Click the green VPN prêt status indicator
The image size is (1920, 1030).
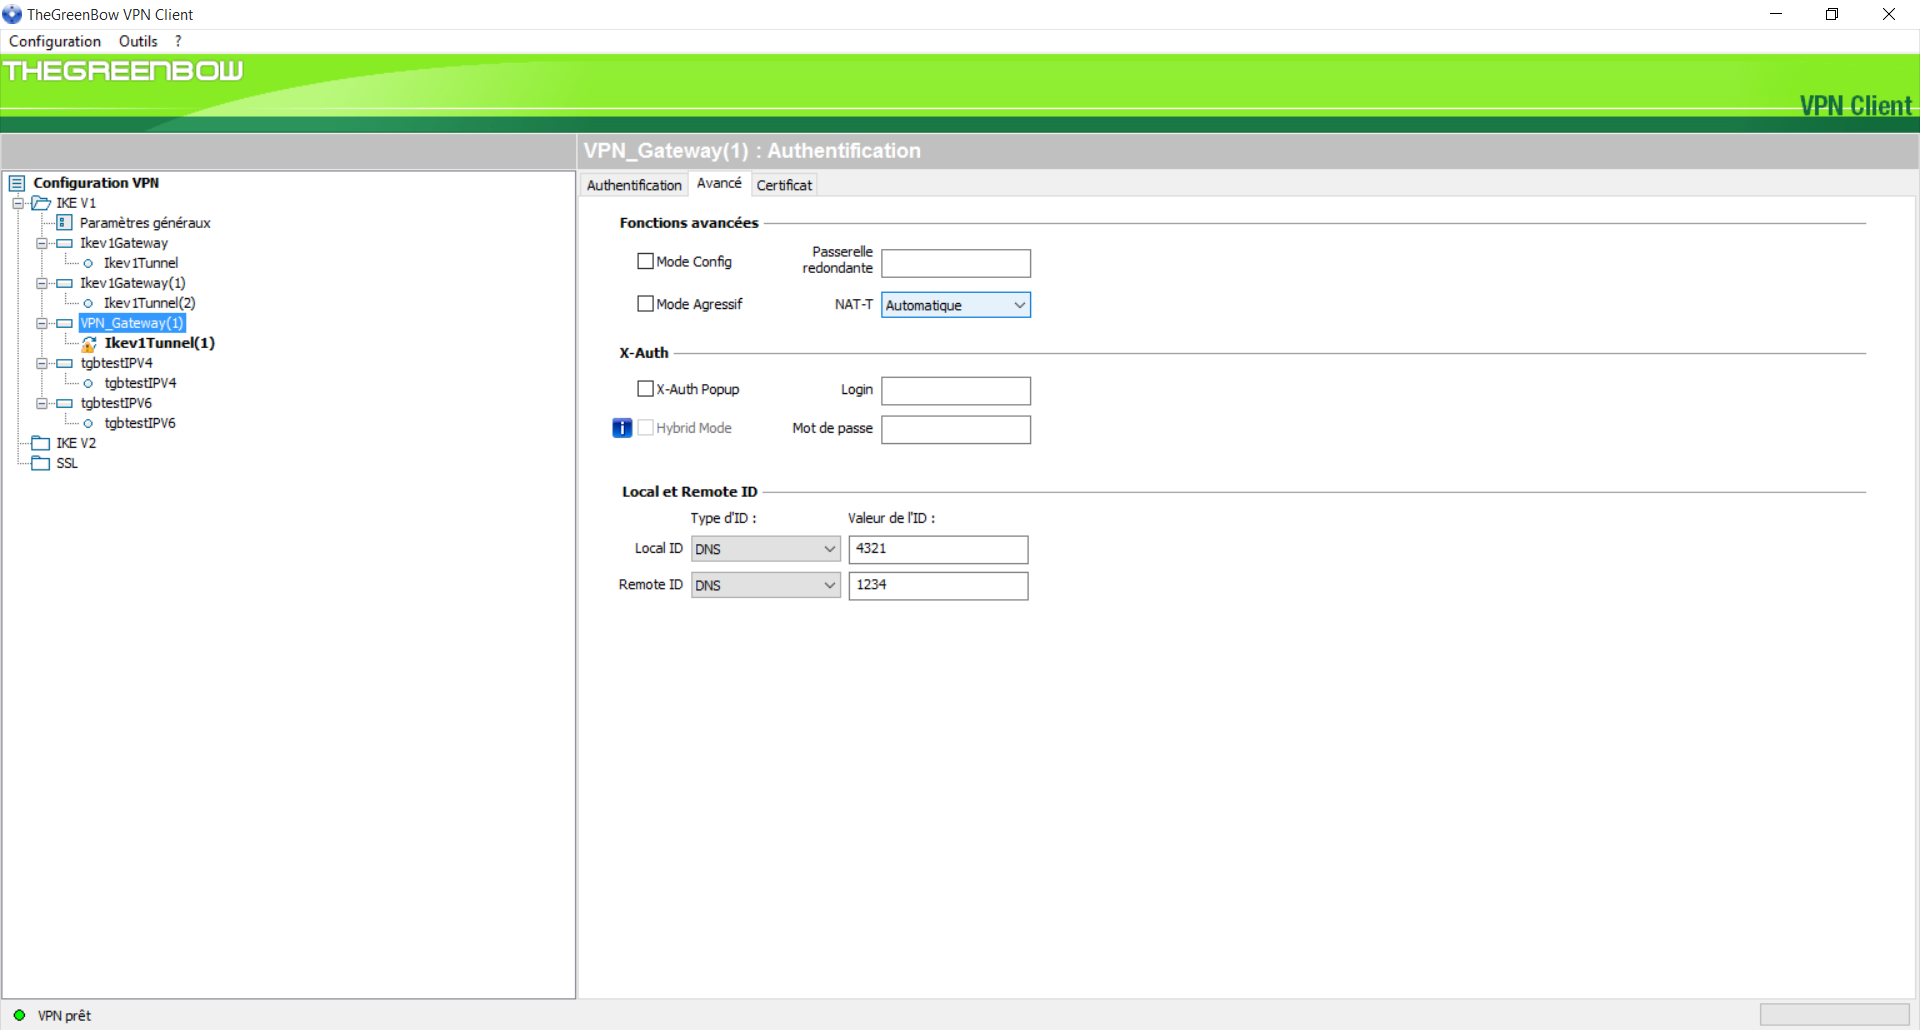click(x=19, y=1015)
